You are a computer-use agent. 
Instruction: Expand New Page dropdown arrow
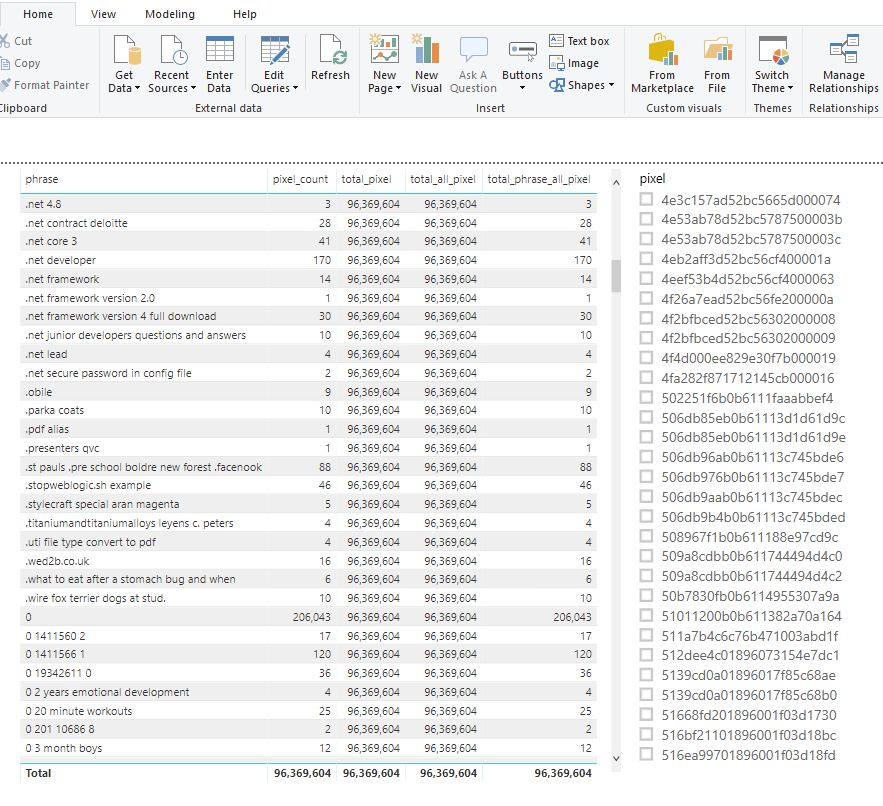[x=398, y=88]
